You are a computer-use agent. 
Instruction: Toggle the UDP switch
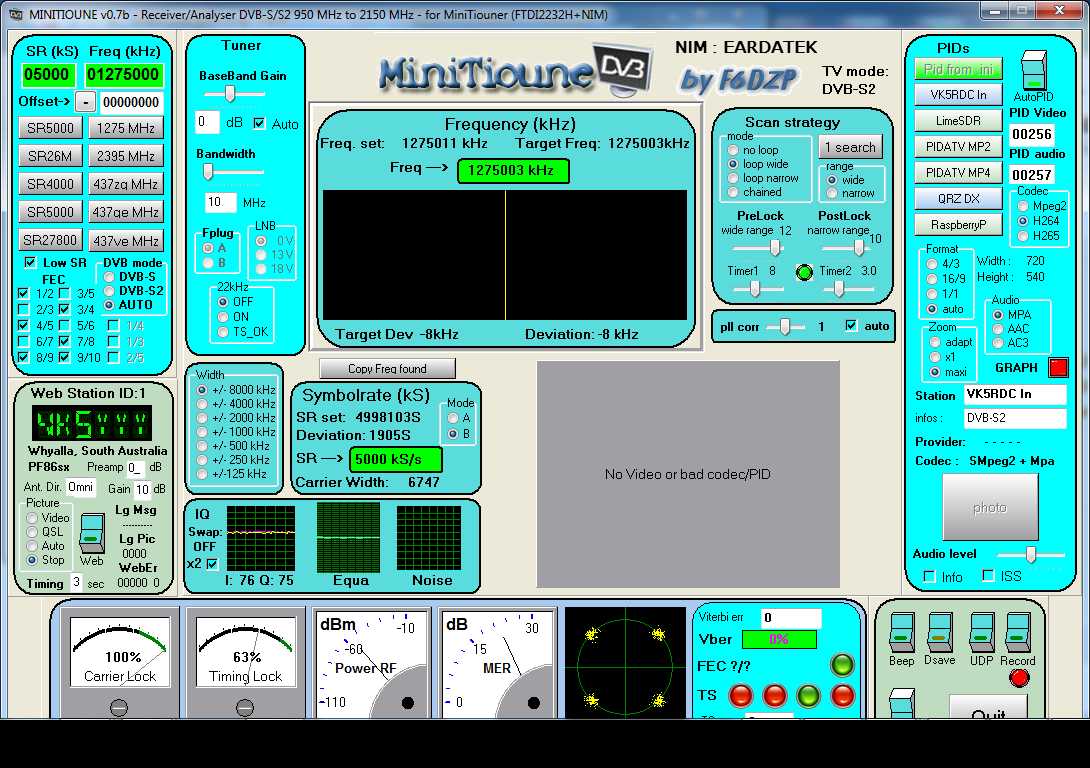[x=982, y=632]
